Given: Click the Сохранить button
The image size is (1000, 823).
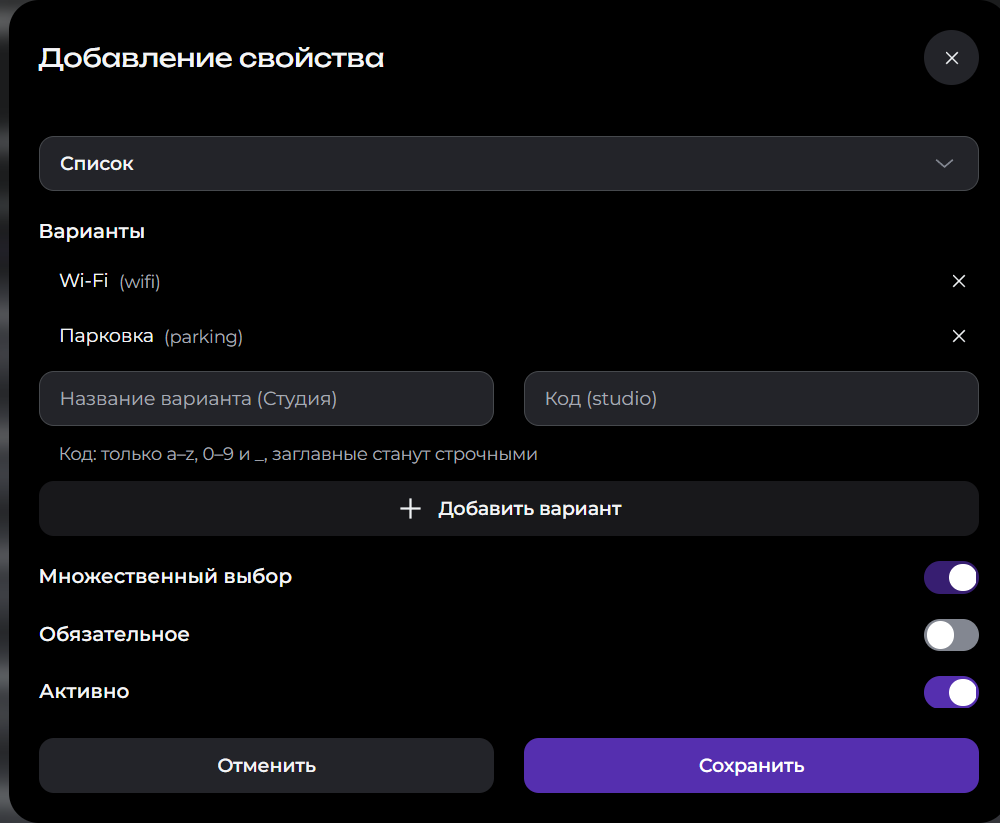Looking at the screenshot, I should 751,766.
